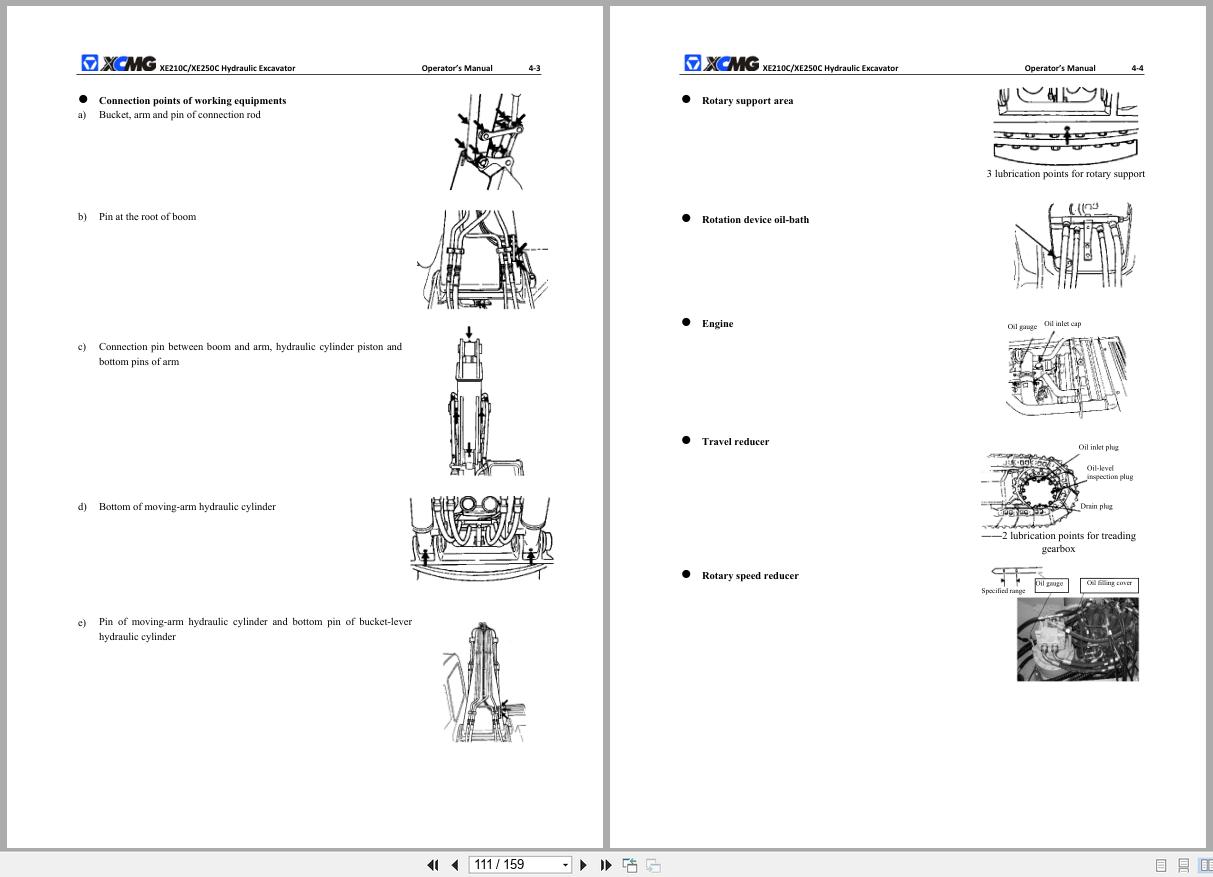Viewport: 1213px width, 877px height.
Task: Click the boxed 'Oil gauge' label
Action: pos(1051,585)
